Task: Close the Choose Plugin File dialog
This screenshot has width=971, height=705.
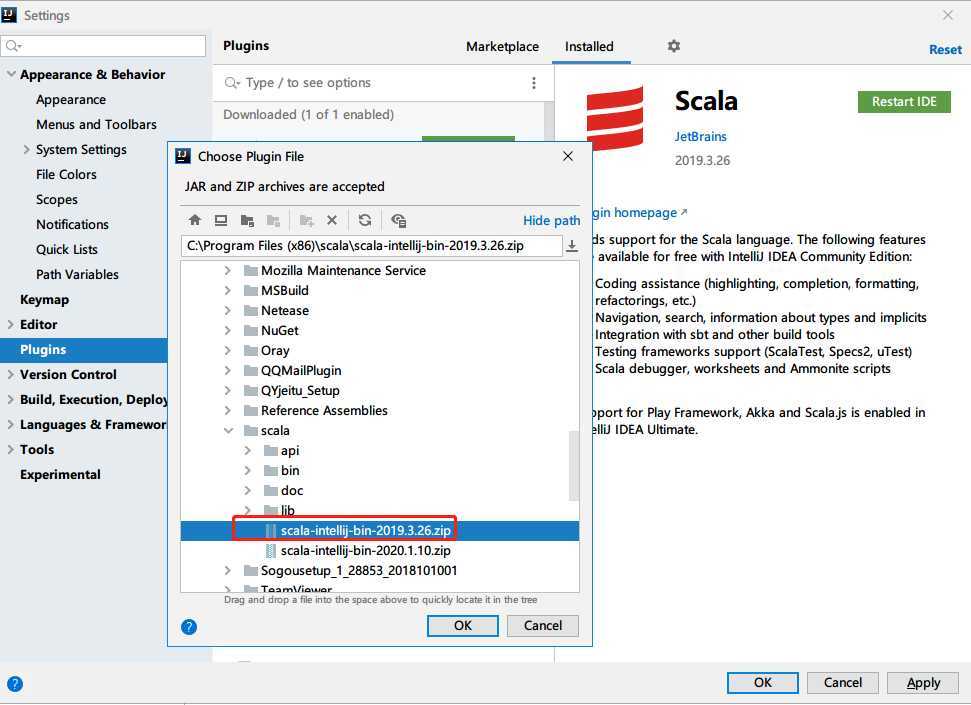Action: tap(568, 156)
